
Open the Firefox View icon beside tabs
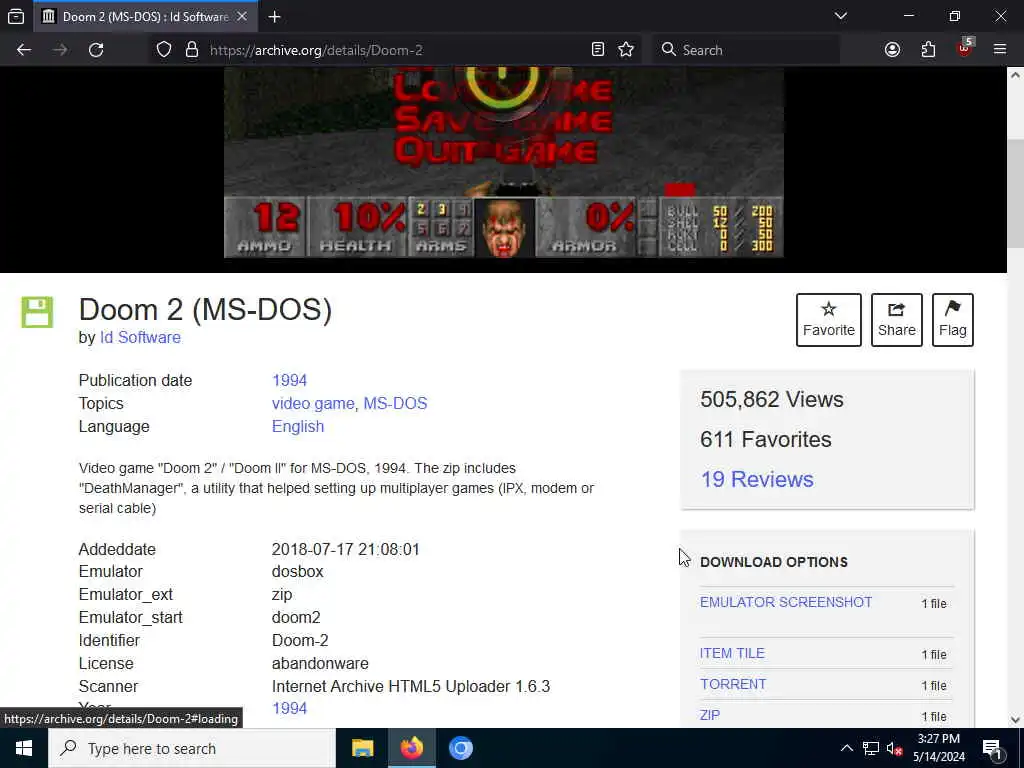point(16,16)
